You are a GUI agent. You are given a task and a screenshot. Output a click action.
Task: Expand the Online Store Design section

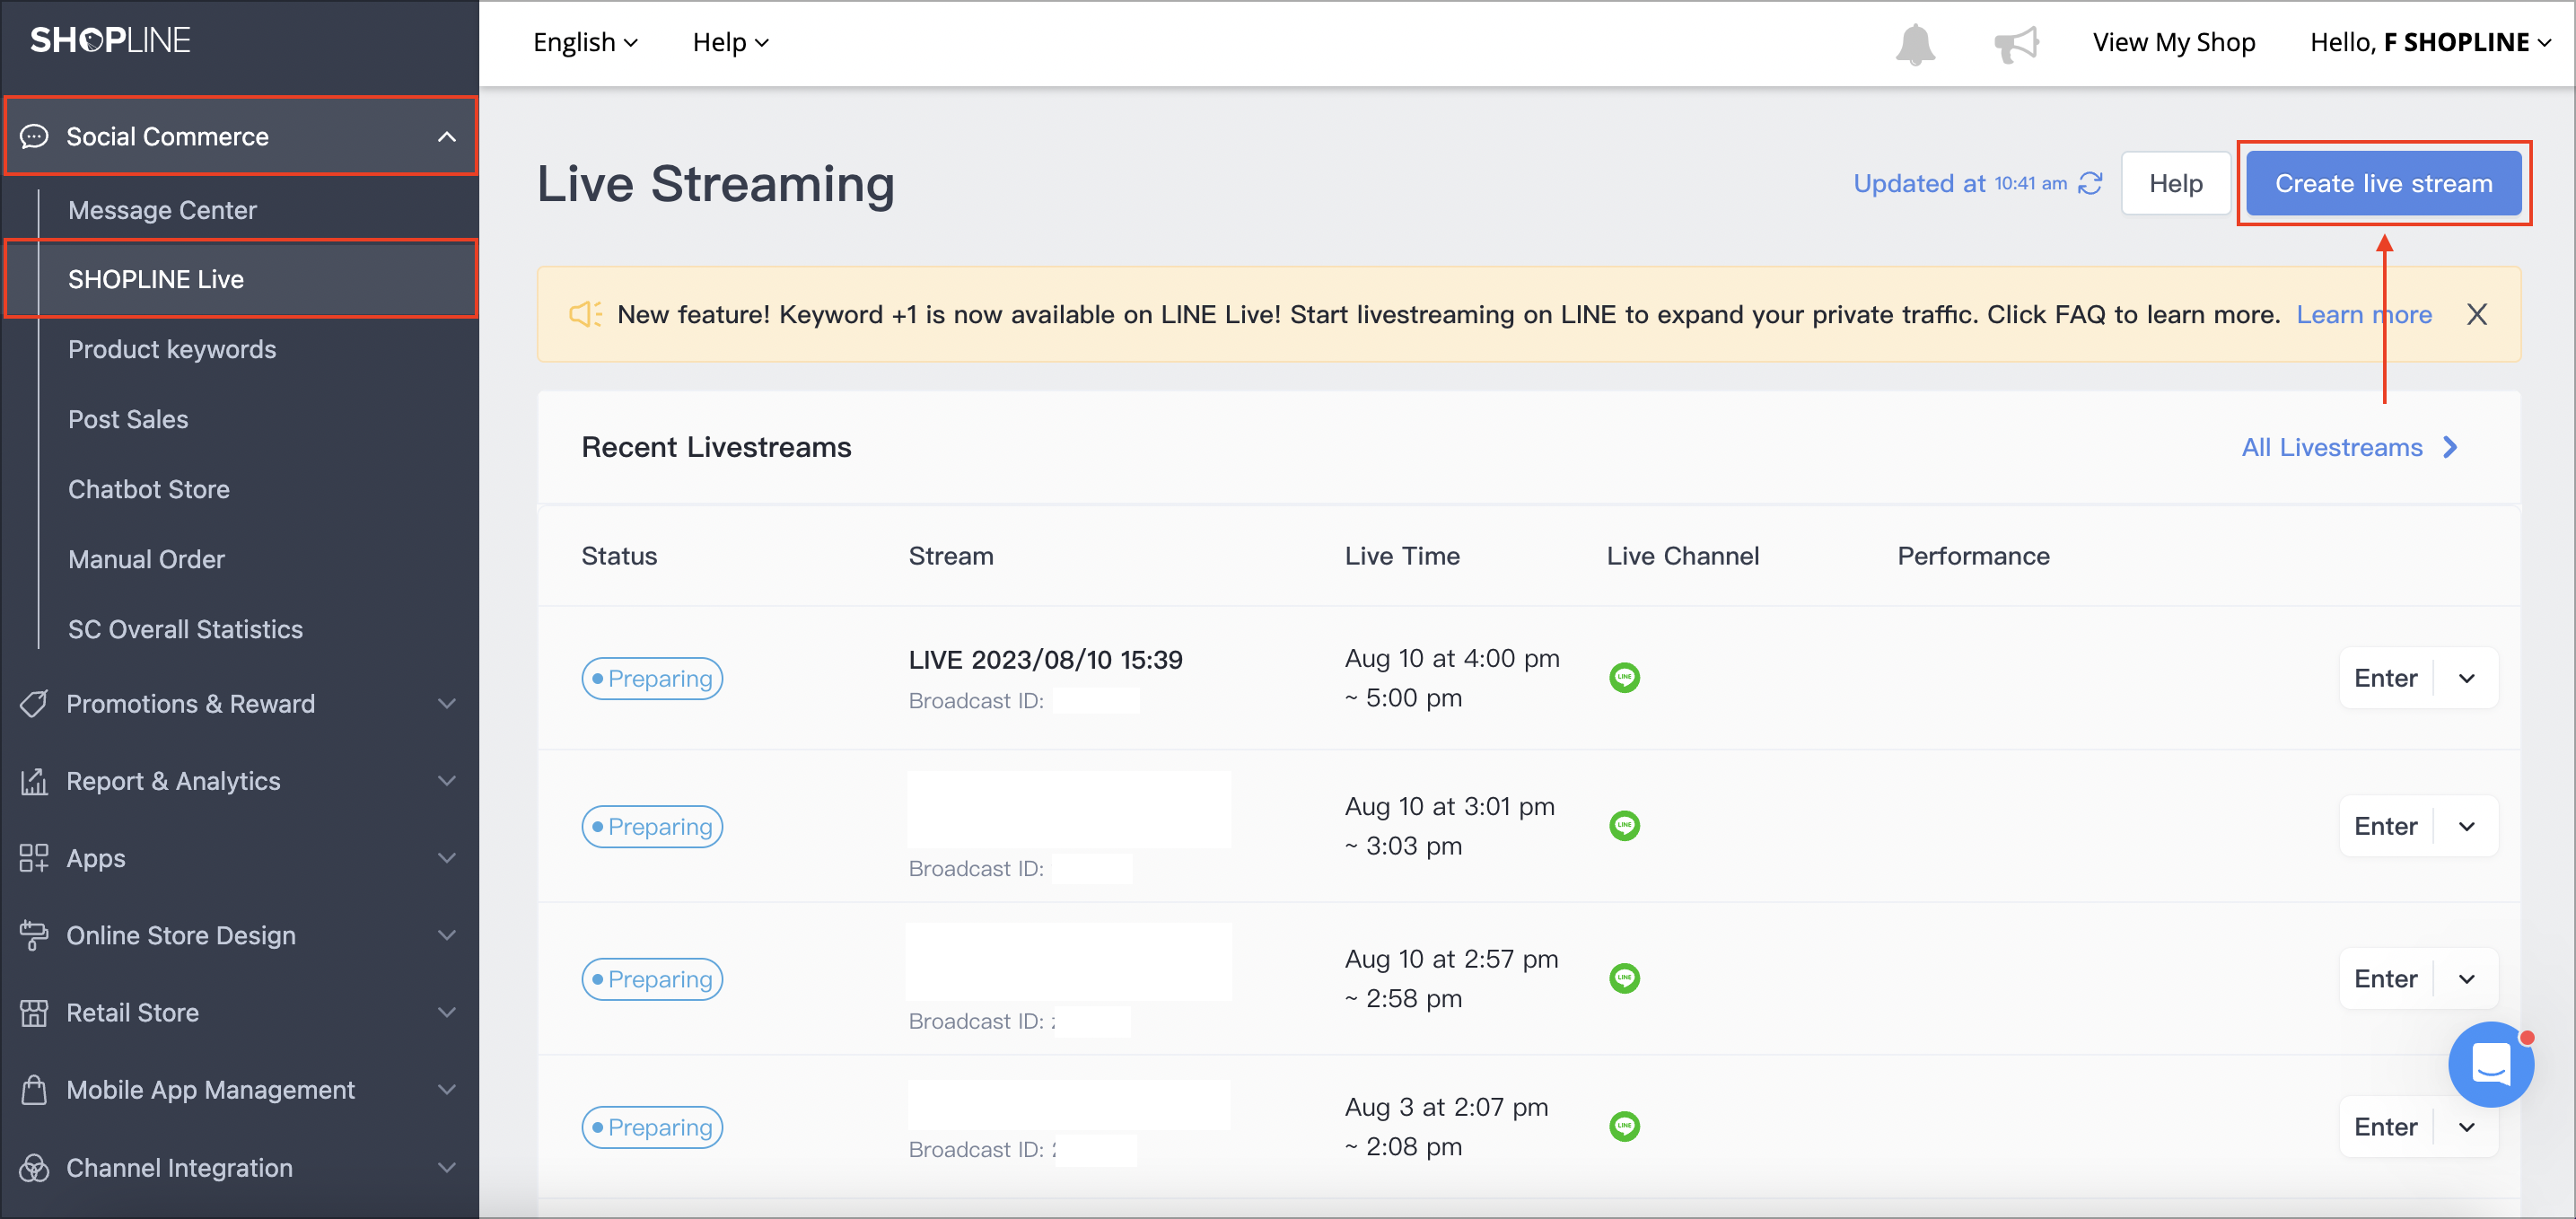(x=447, y=935)
